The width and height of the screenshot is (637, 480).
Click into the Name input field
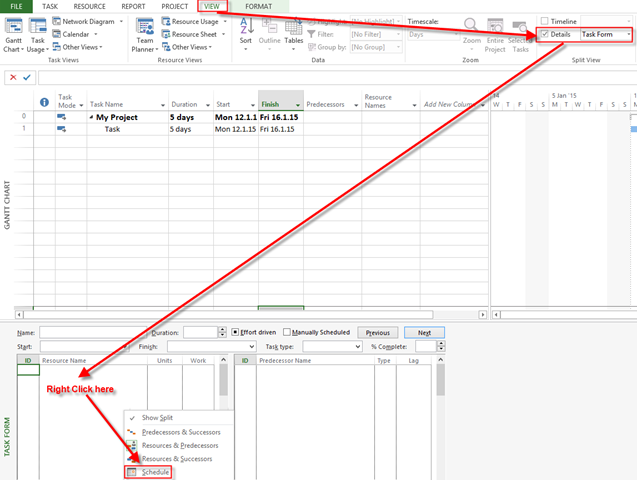click(92, 332)
